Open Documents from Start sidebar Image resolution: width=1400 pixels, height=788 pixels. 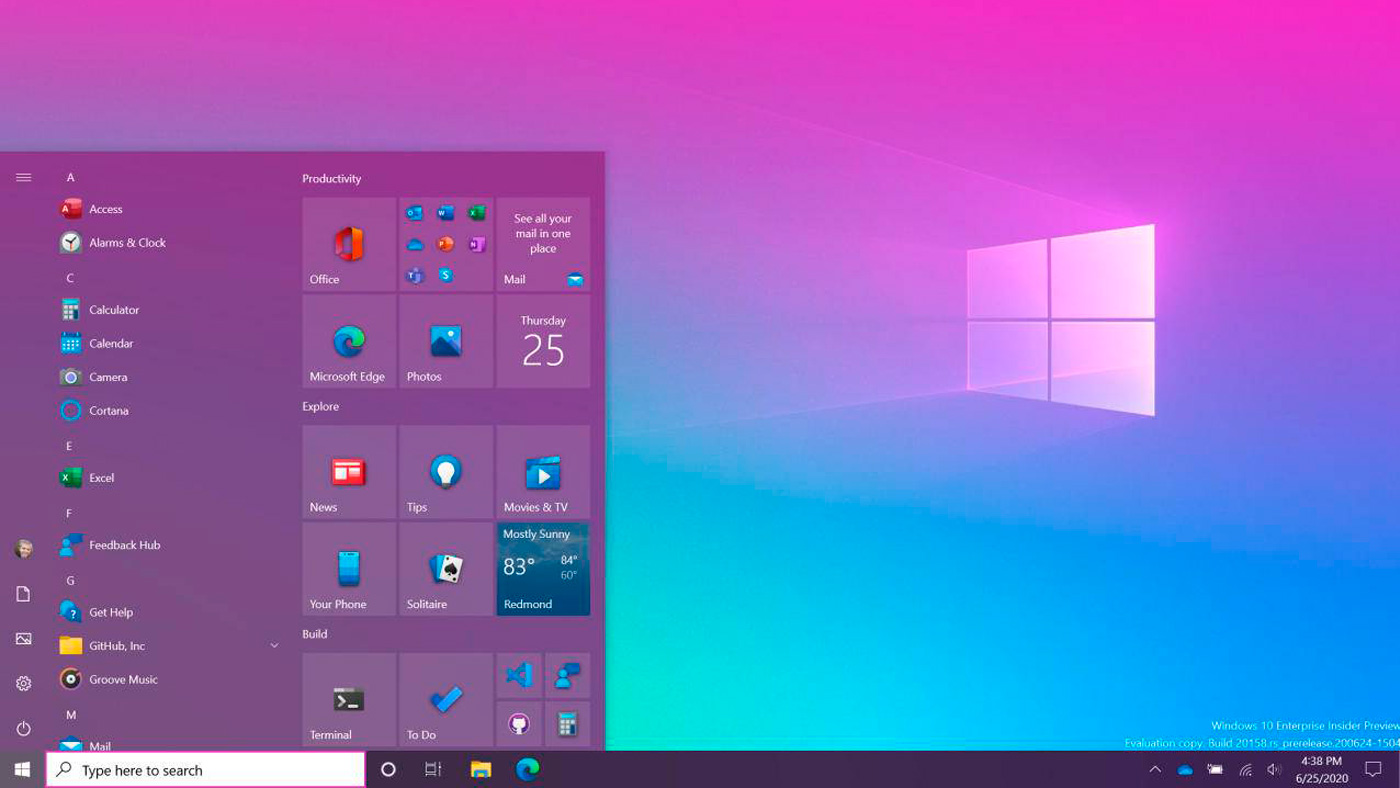tap(24, 594)
